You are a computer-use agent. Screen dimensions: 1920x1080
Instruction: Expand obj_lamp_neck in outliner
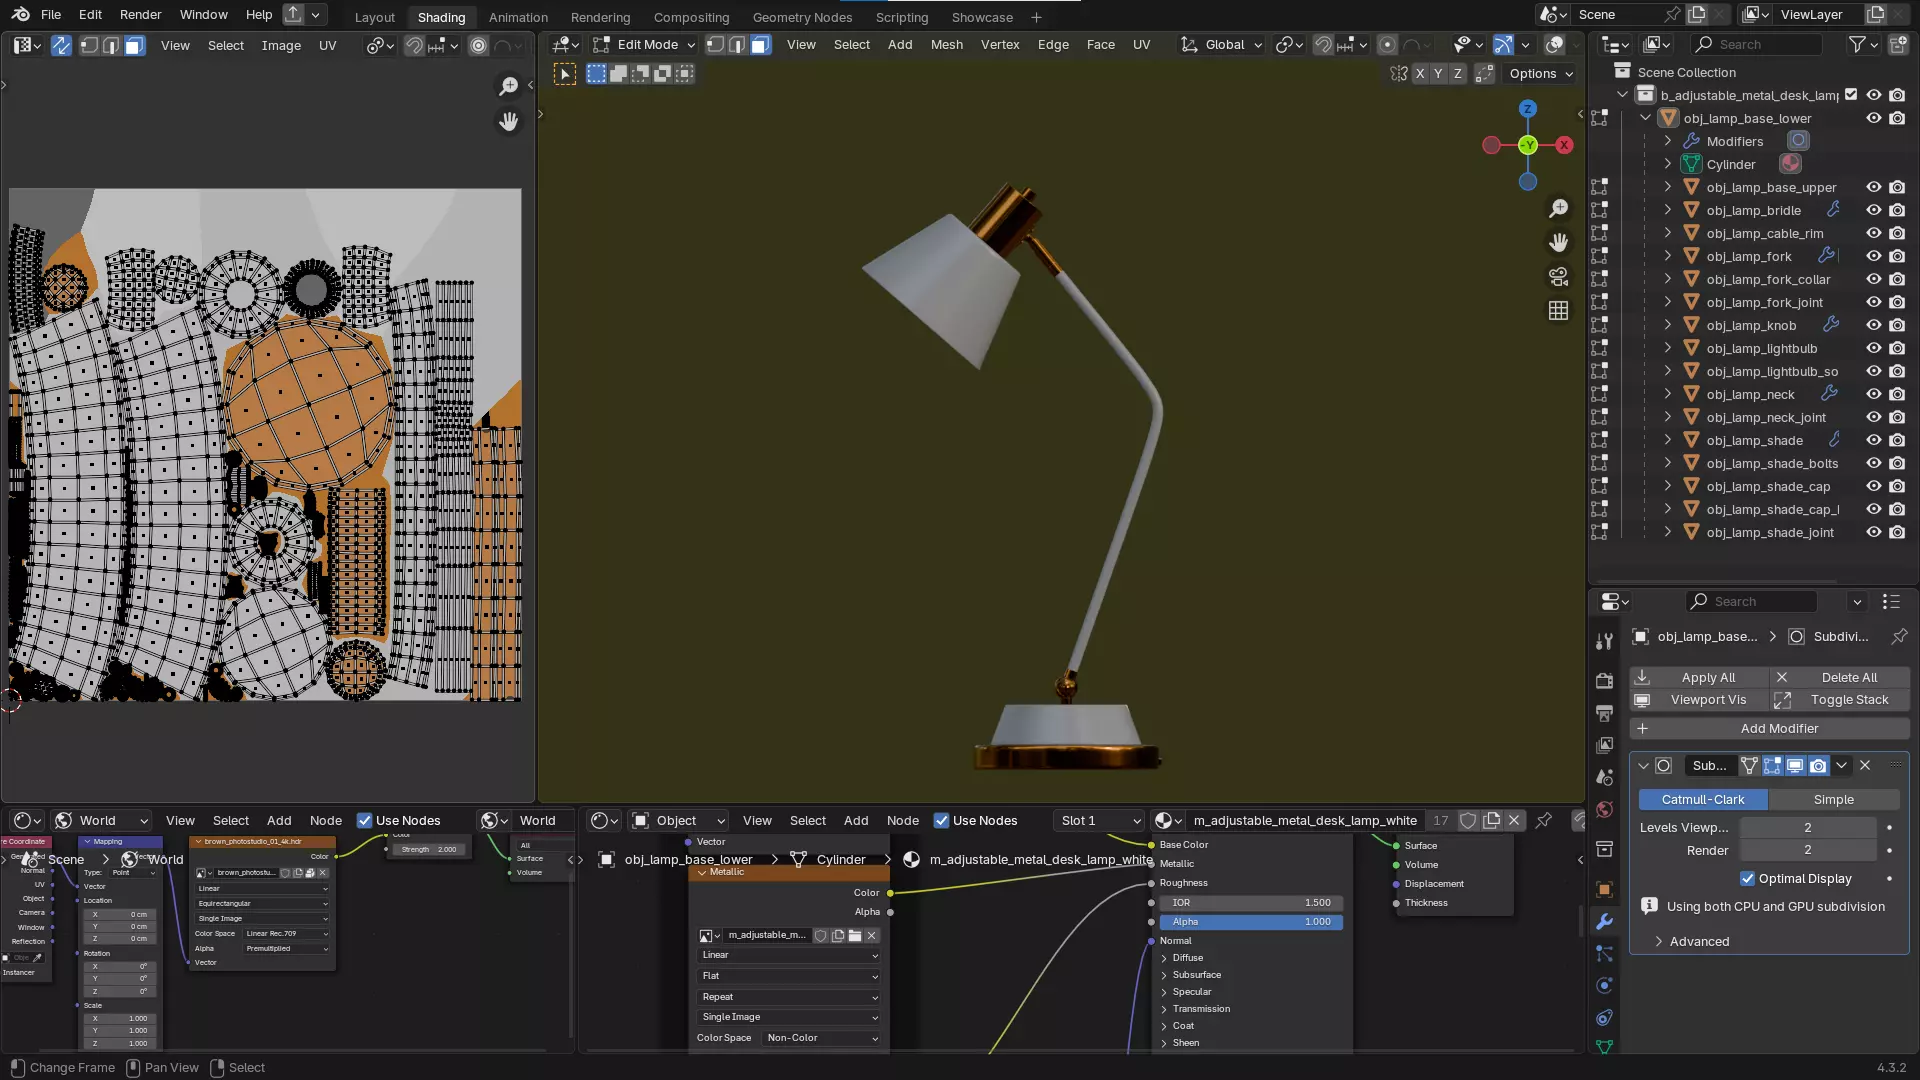[1667, 394]
